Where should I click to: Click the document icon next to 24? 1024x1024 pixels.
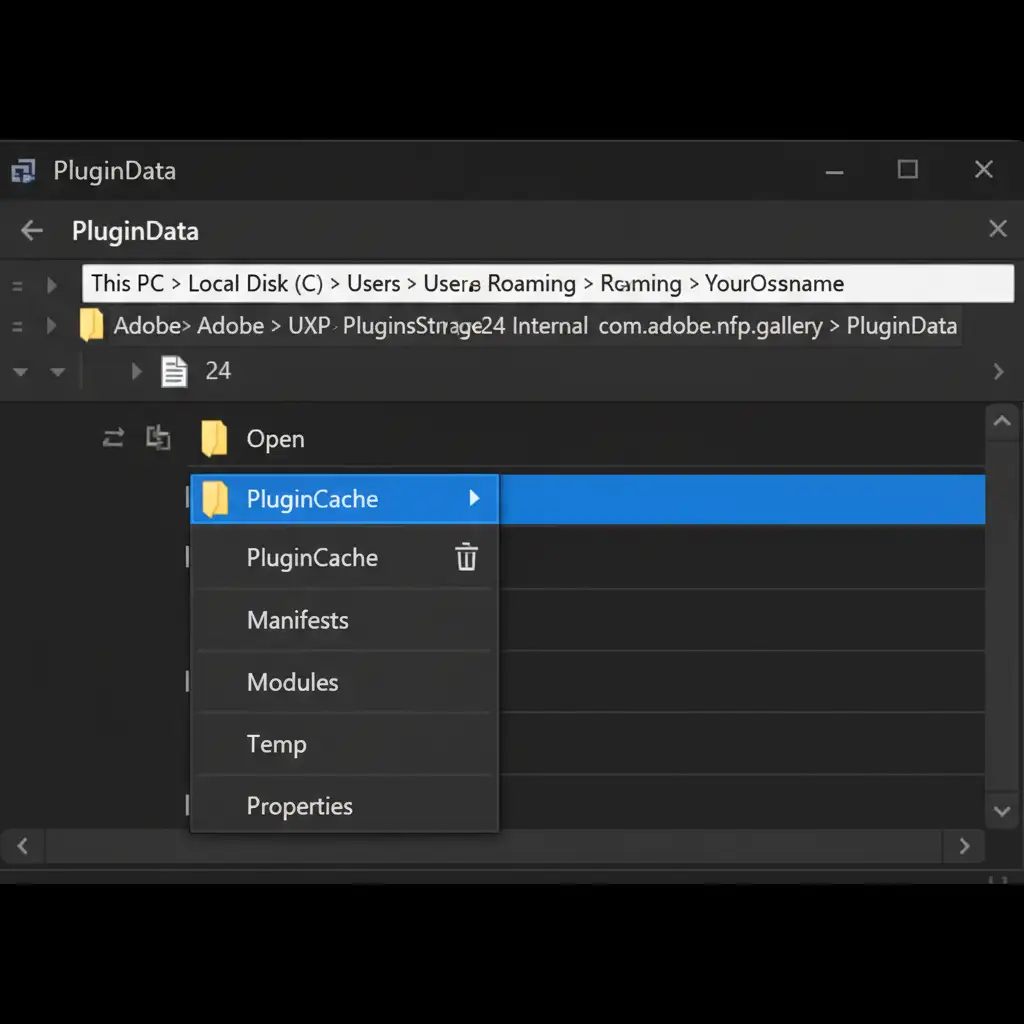(174, 372)
